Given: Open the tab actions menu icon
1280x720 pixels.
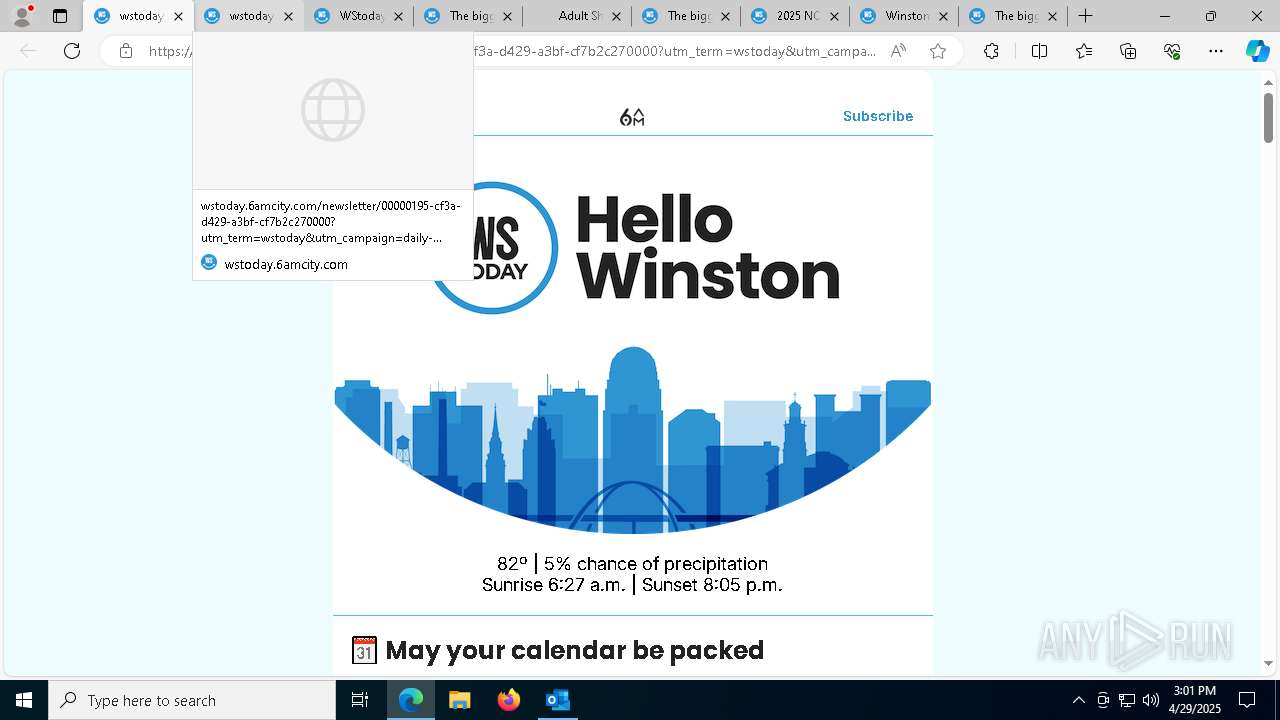Looking at the screenshot, I should tap(60, 16).
